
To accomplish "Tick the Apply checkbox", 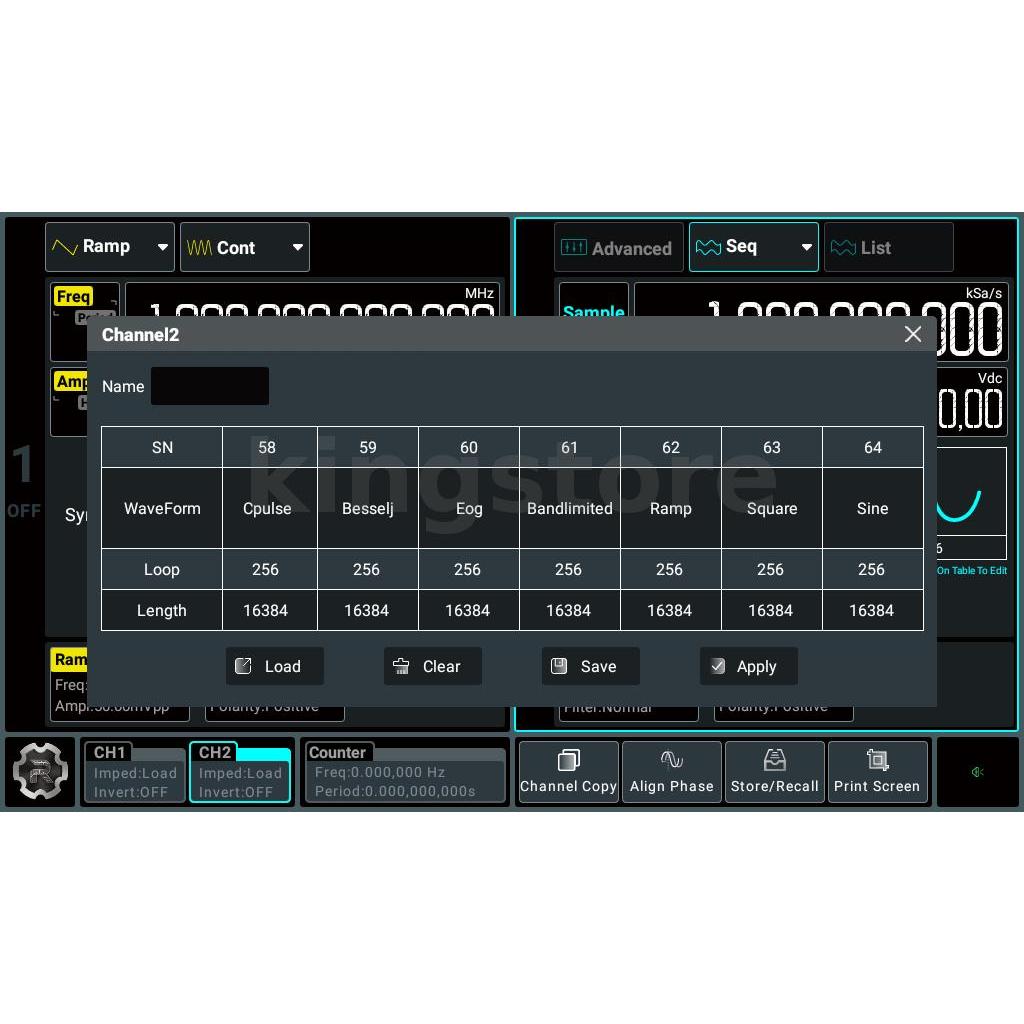I will (x=719, y=667).
